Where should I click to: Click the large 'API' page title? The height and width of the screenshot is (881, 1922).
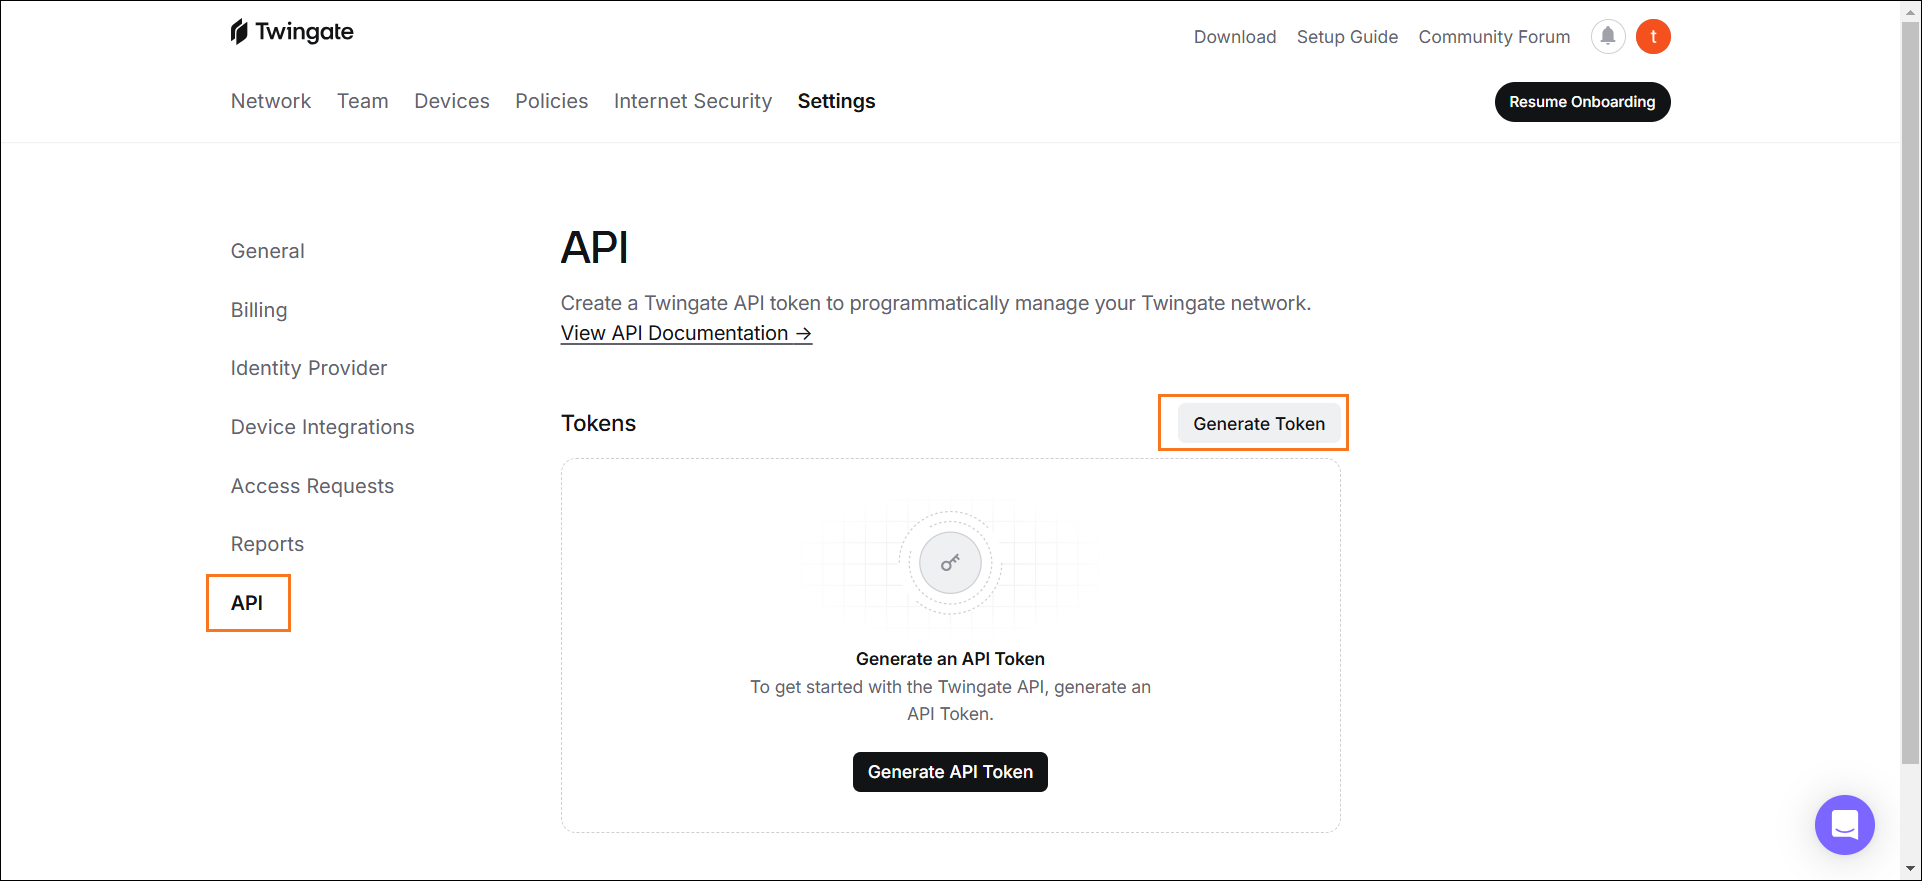[x=594, y=247]
